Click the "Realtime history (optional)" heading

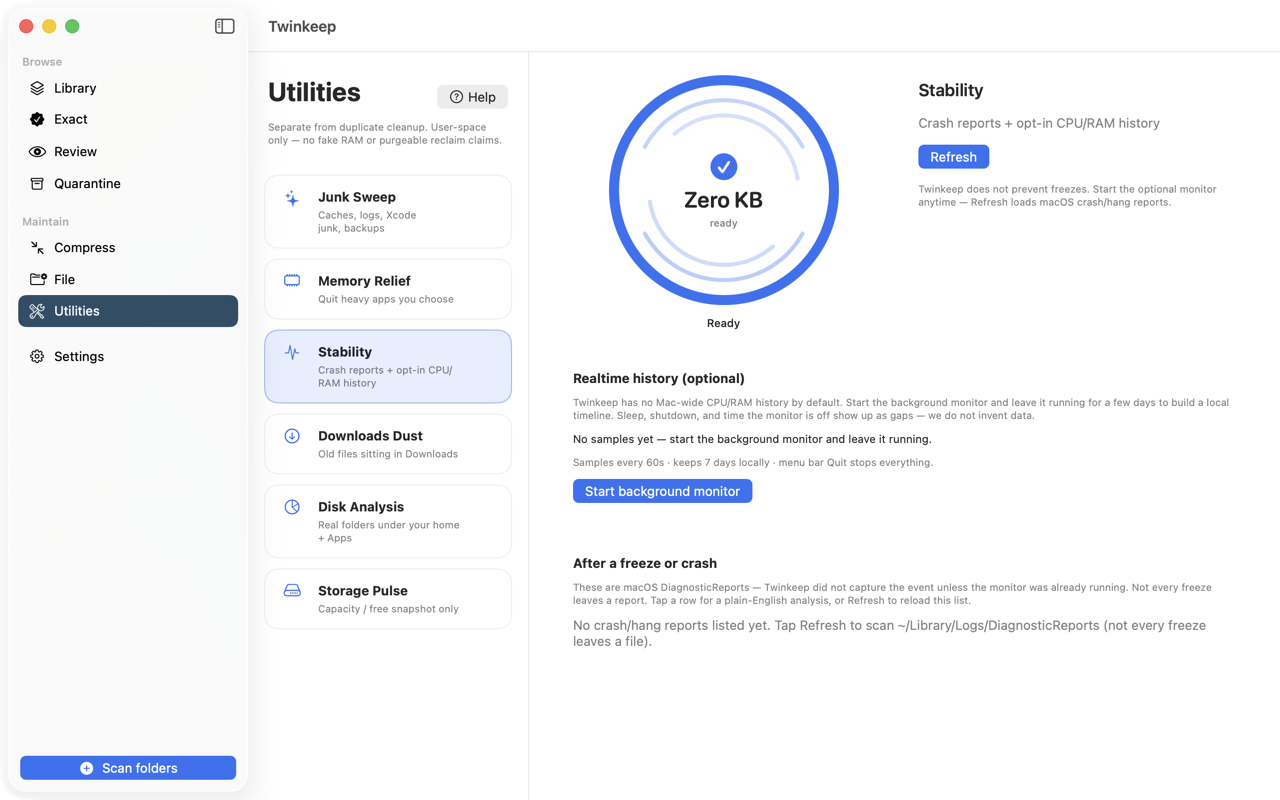pos(659,378)
